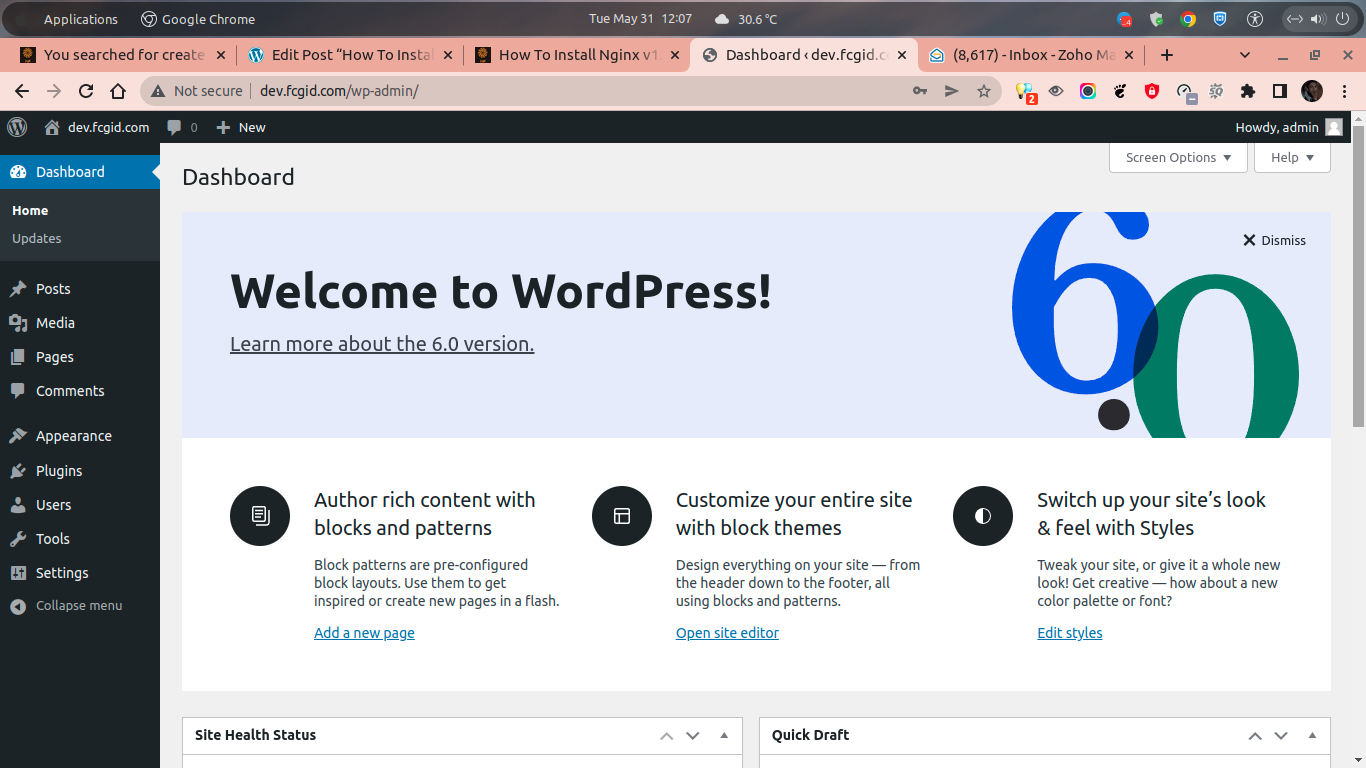Visit site via dev.fcgid.com admin bar link
This screenshot has height=768, width=1366.
click(98, 127)
